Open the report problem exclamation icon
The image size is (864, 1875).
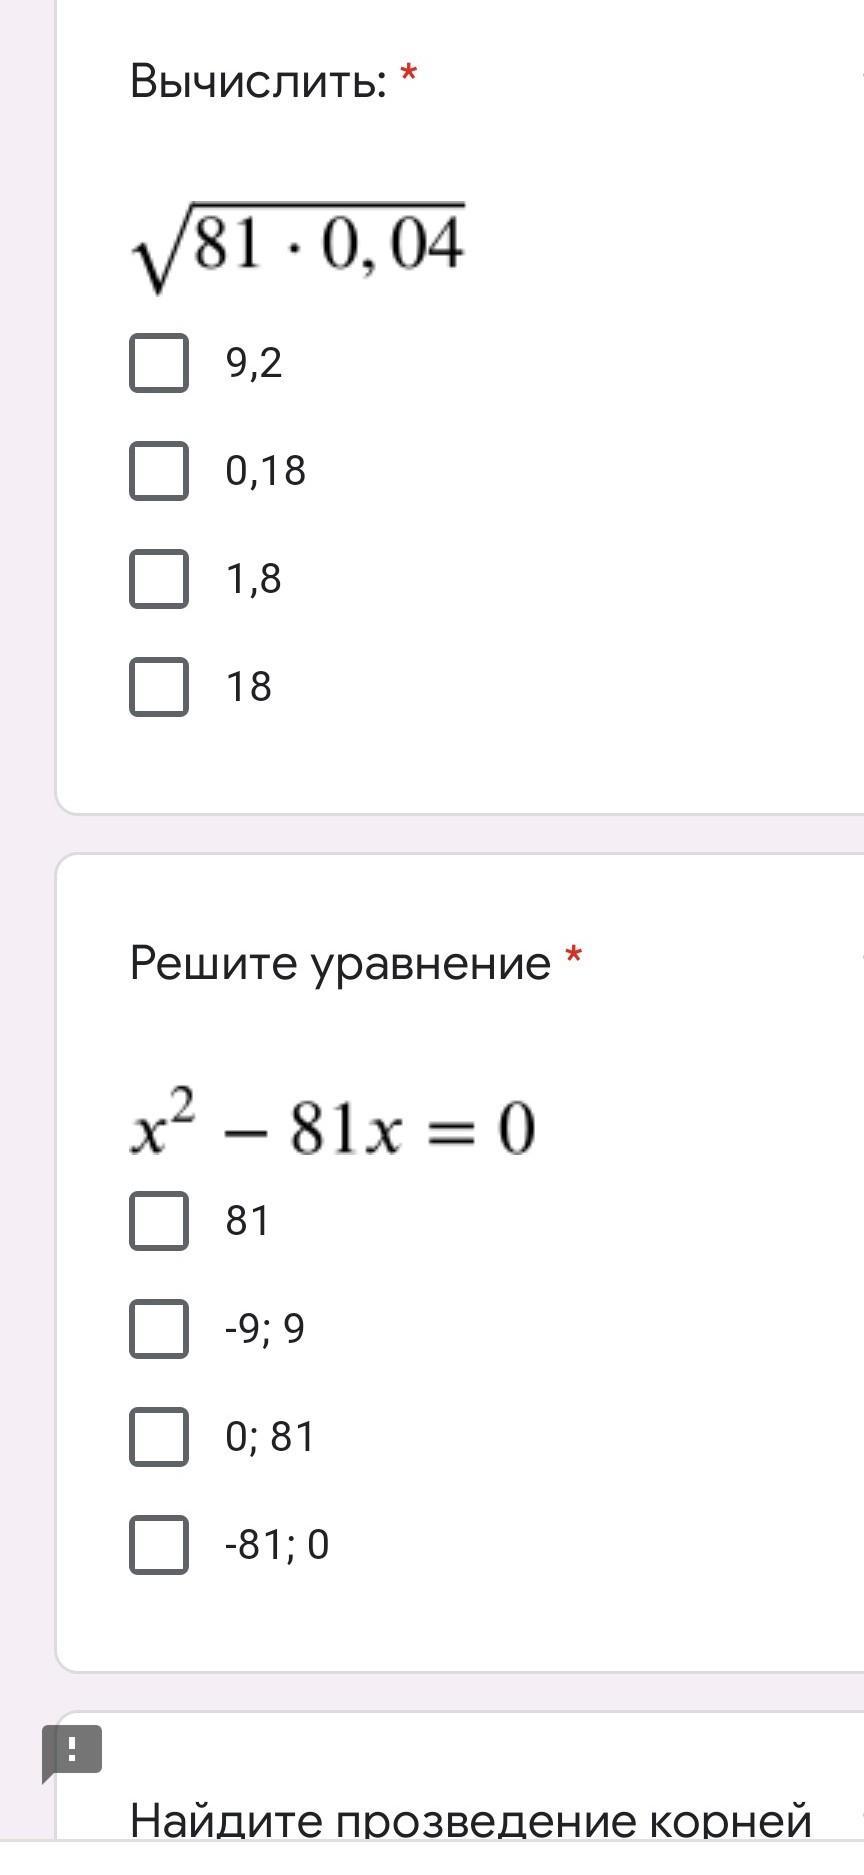71,1750
